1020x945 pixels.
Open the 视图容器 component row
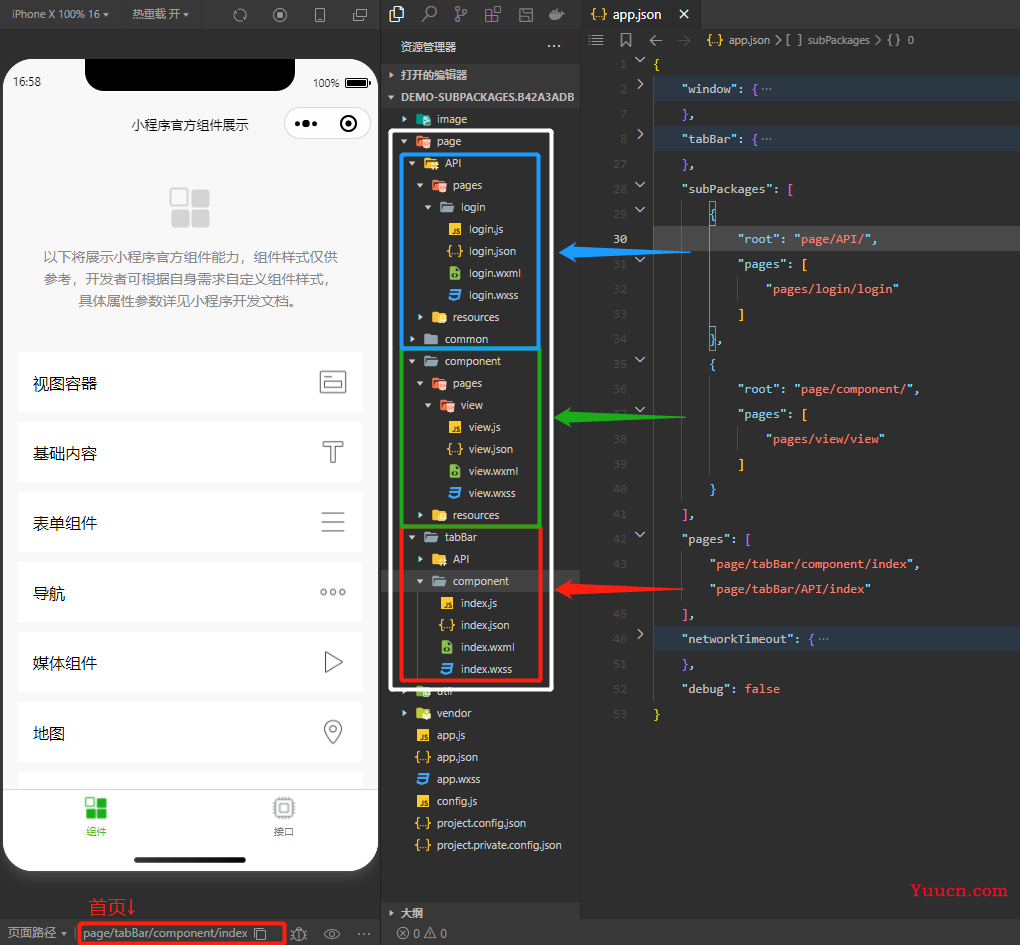[190, 382]
